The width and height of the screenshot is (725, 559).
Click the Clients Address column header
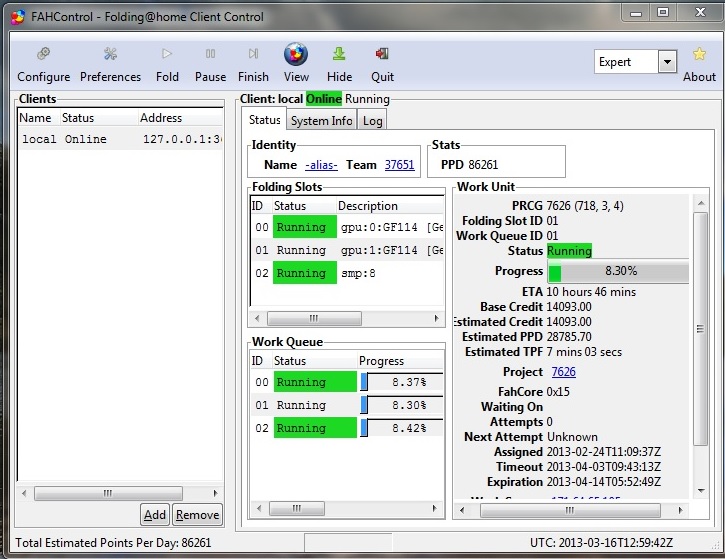pyautogui.click(x=180, y=117)
